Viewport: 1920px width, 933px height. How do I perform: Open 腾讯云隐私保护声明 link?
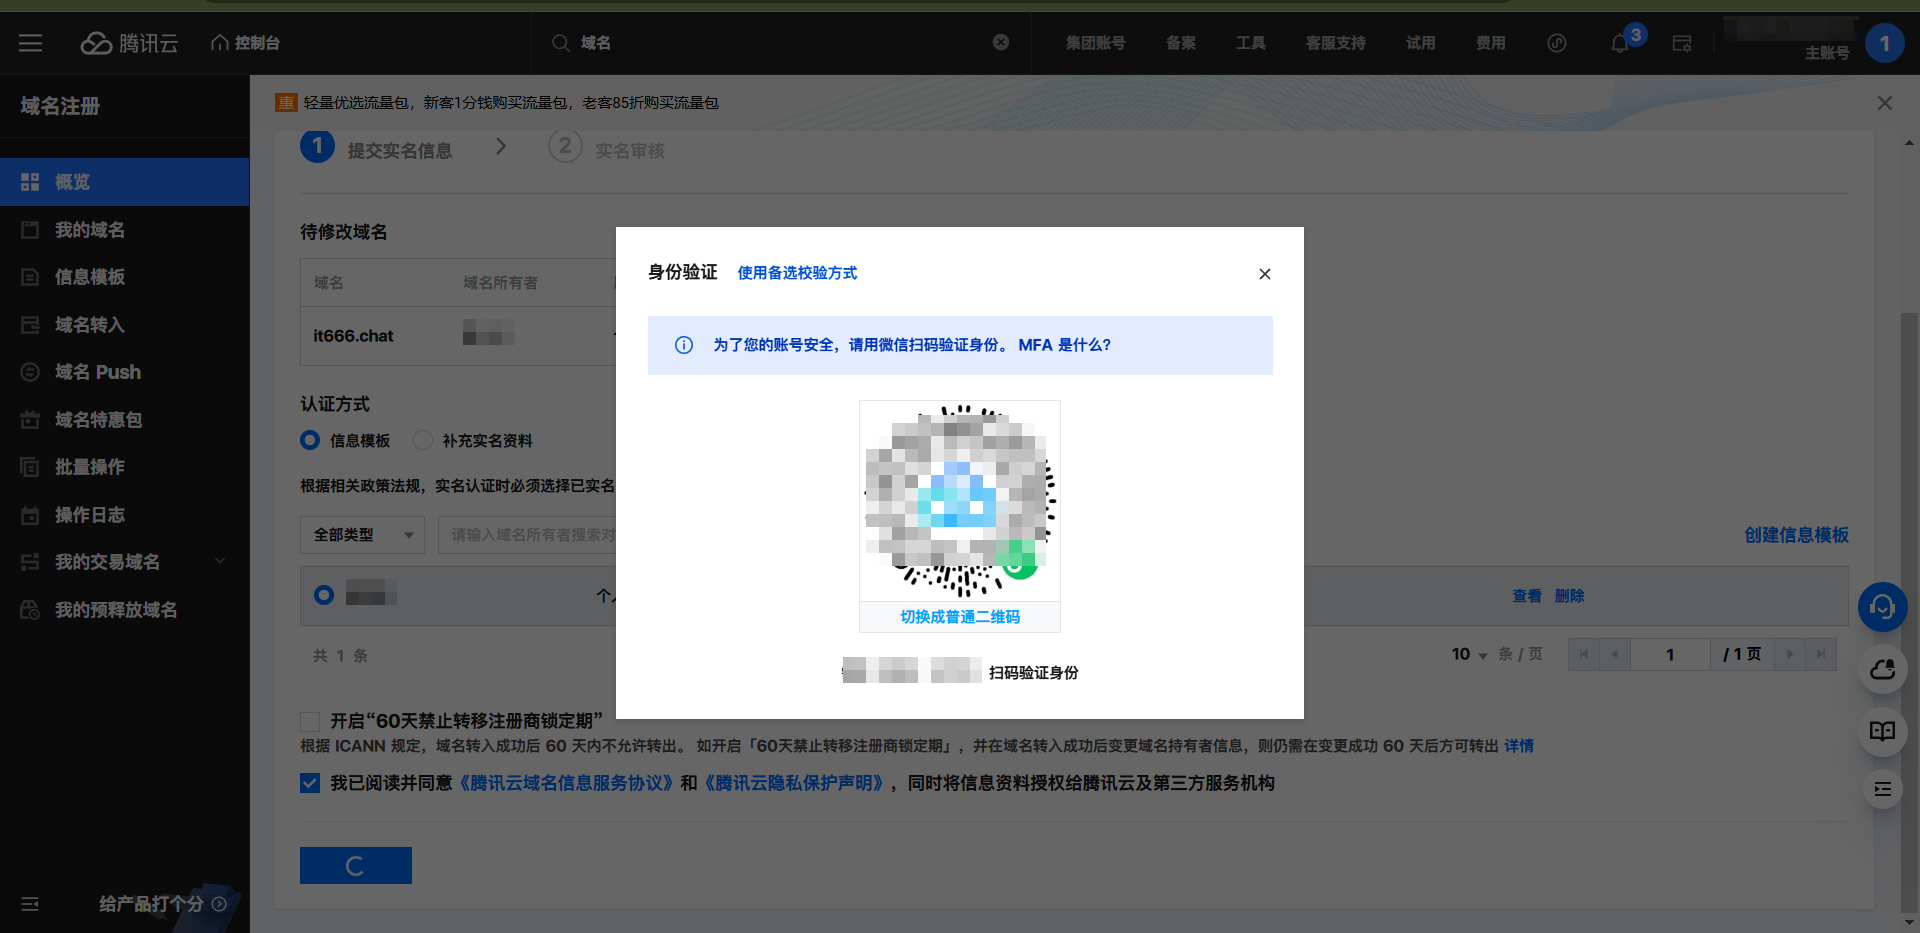pos(795,783)
